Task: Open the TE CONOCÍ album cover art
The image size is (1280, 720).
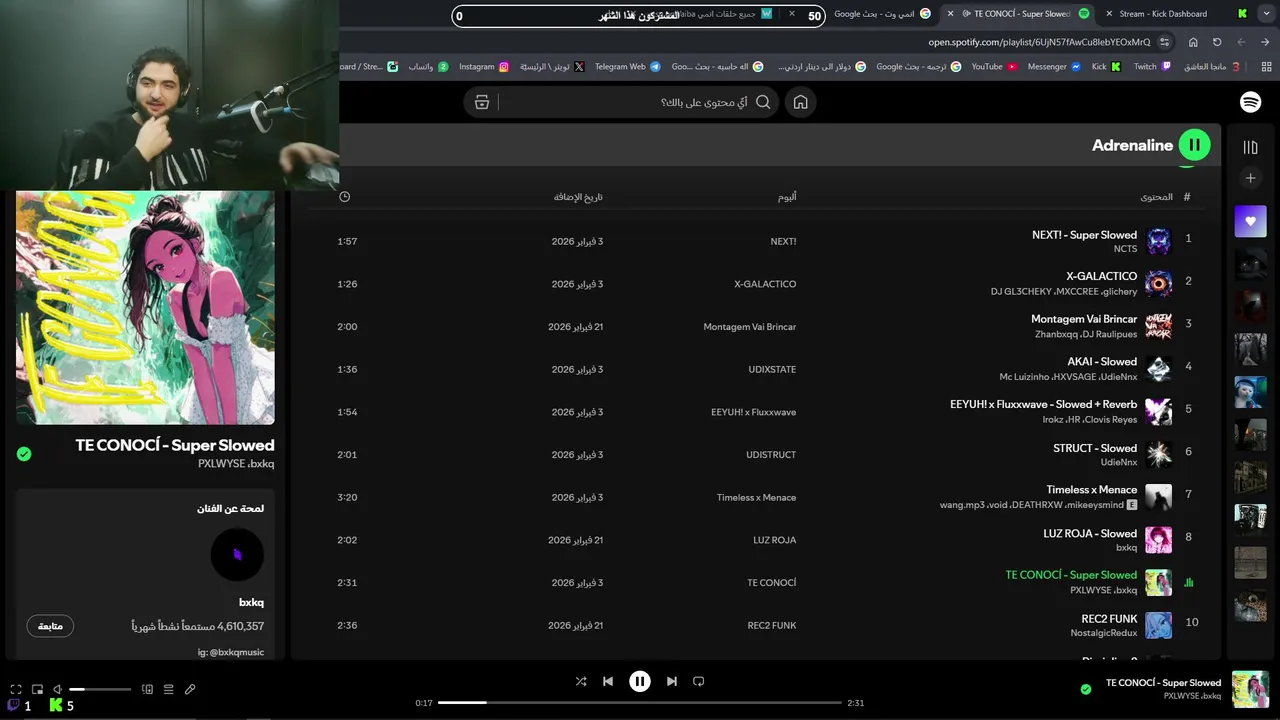Action: point(145,308)
